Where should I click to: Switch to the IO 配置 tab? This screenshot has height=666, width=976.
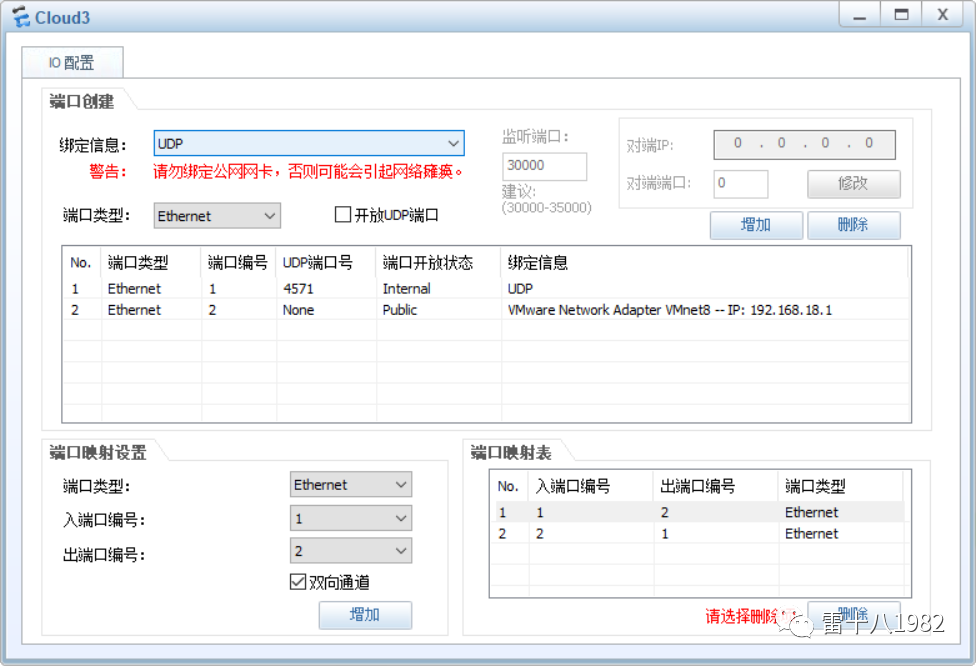click(x=72, y=62)
